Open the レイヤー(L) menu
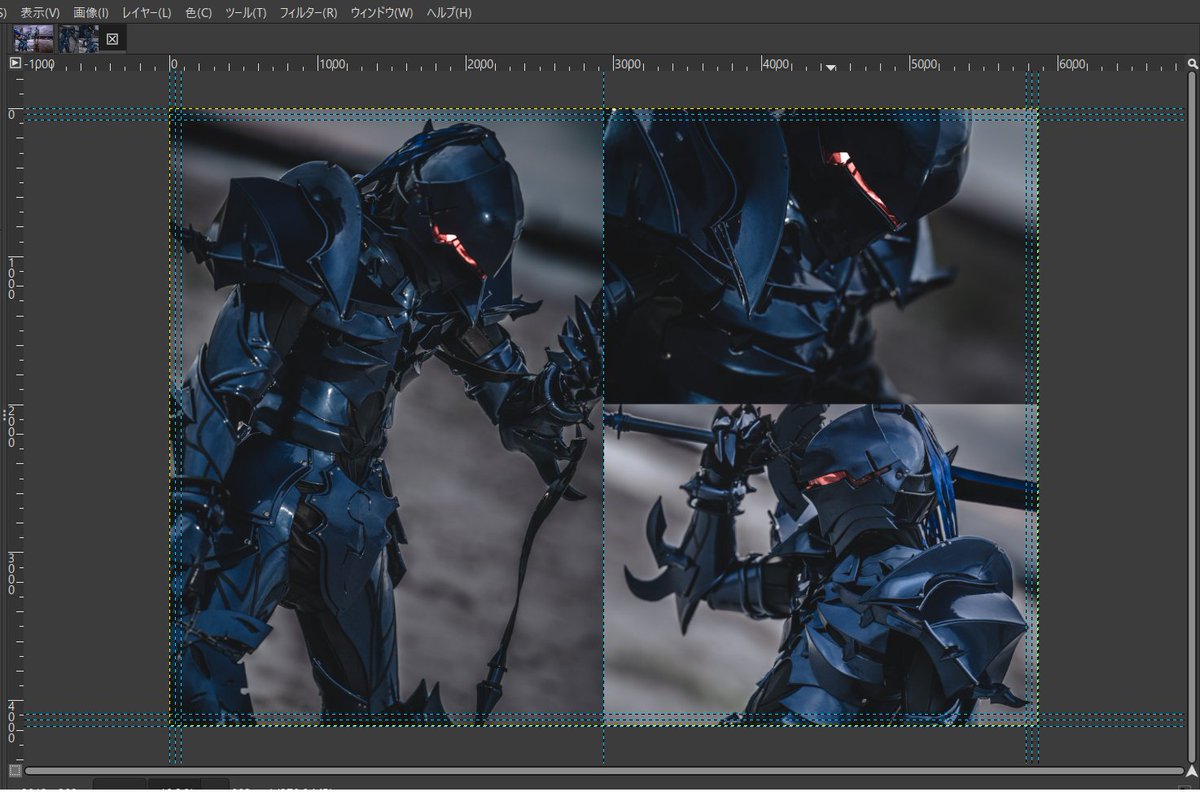1200x792 pixels. tap(146, 12)
